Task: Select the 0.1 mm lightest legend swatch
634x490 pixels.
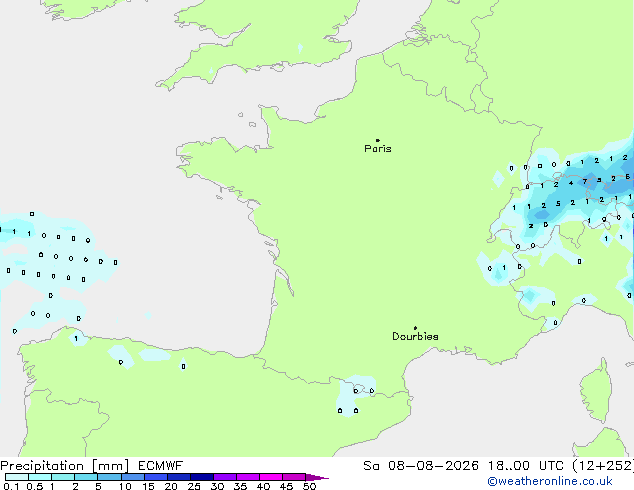Action: pyautogui.click(x=17, y=477)
